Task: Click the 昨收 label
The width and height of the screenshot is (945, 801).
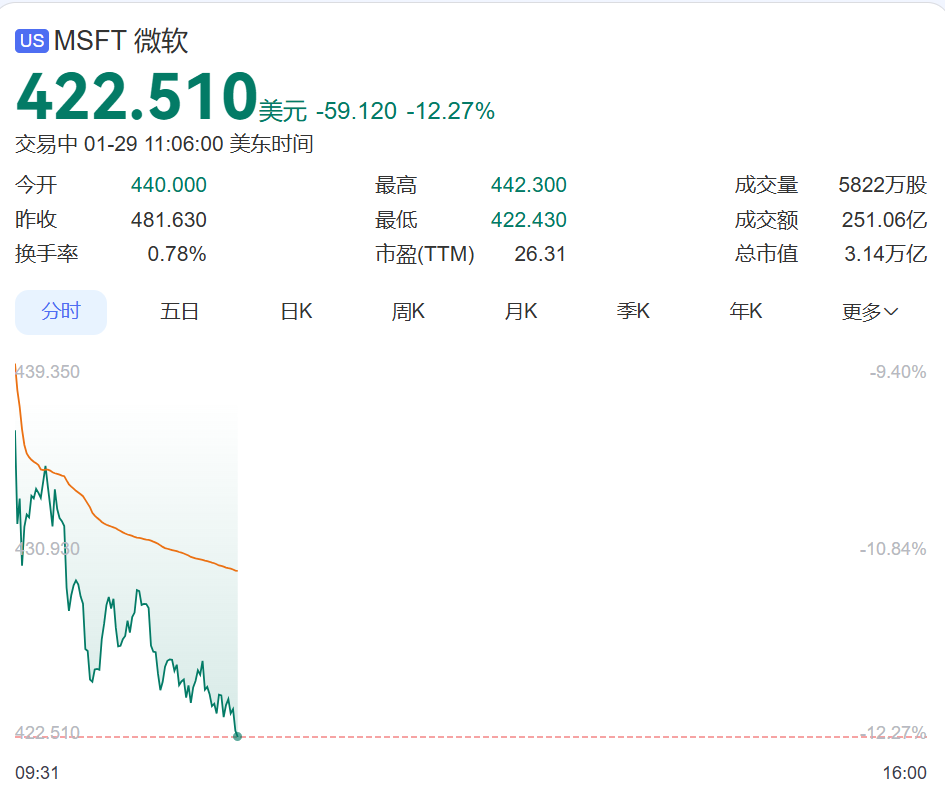Action: coord(36,219)
